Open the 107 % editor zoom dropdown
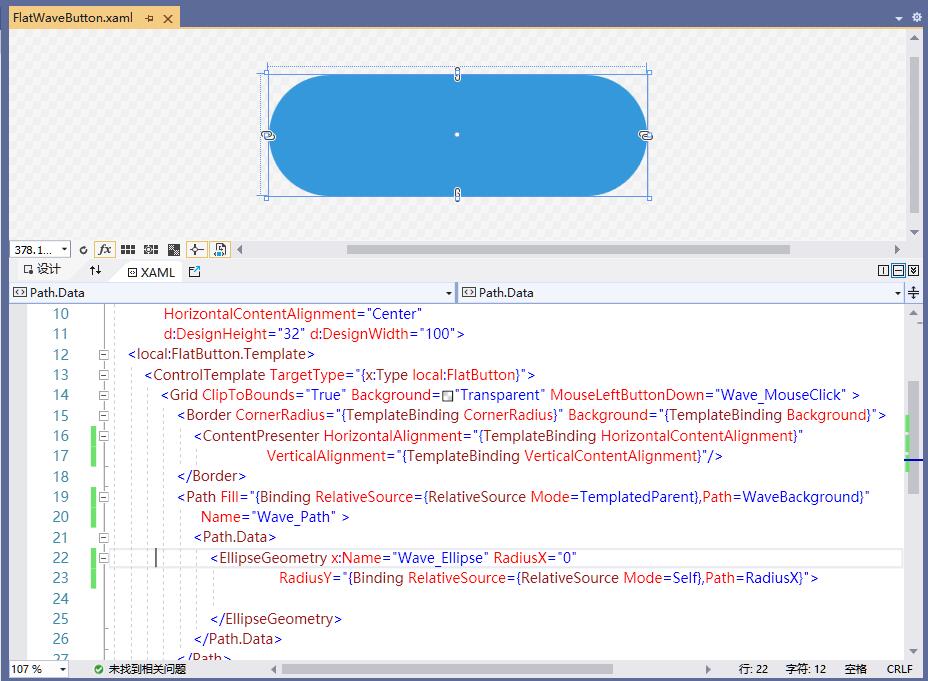This screenshot has height=681, width=928. click(x=62, y=669)
